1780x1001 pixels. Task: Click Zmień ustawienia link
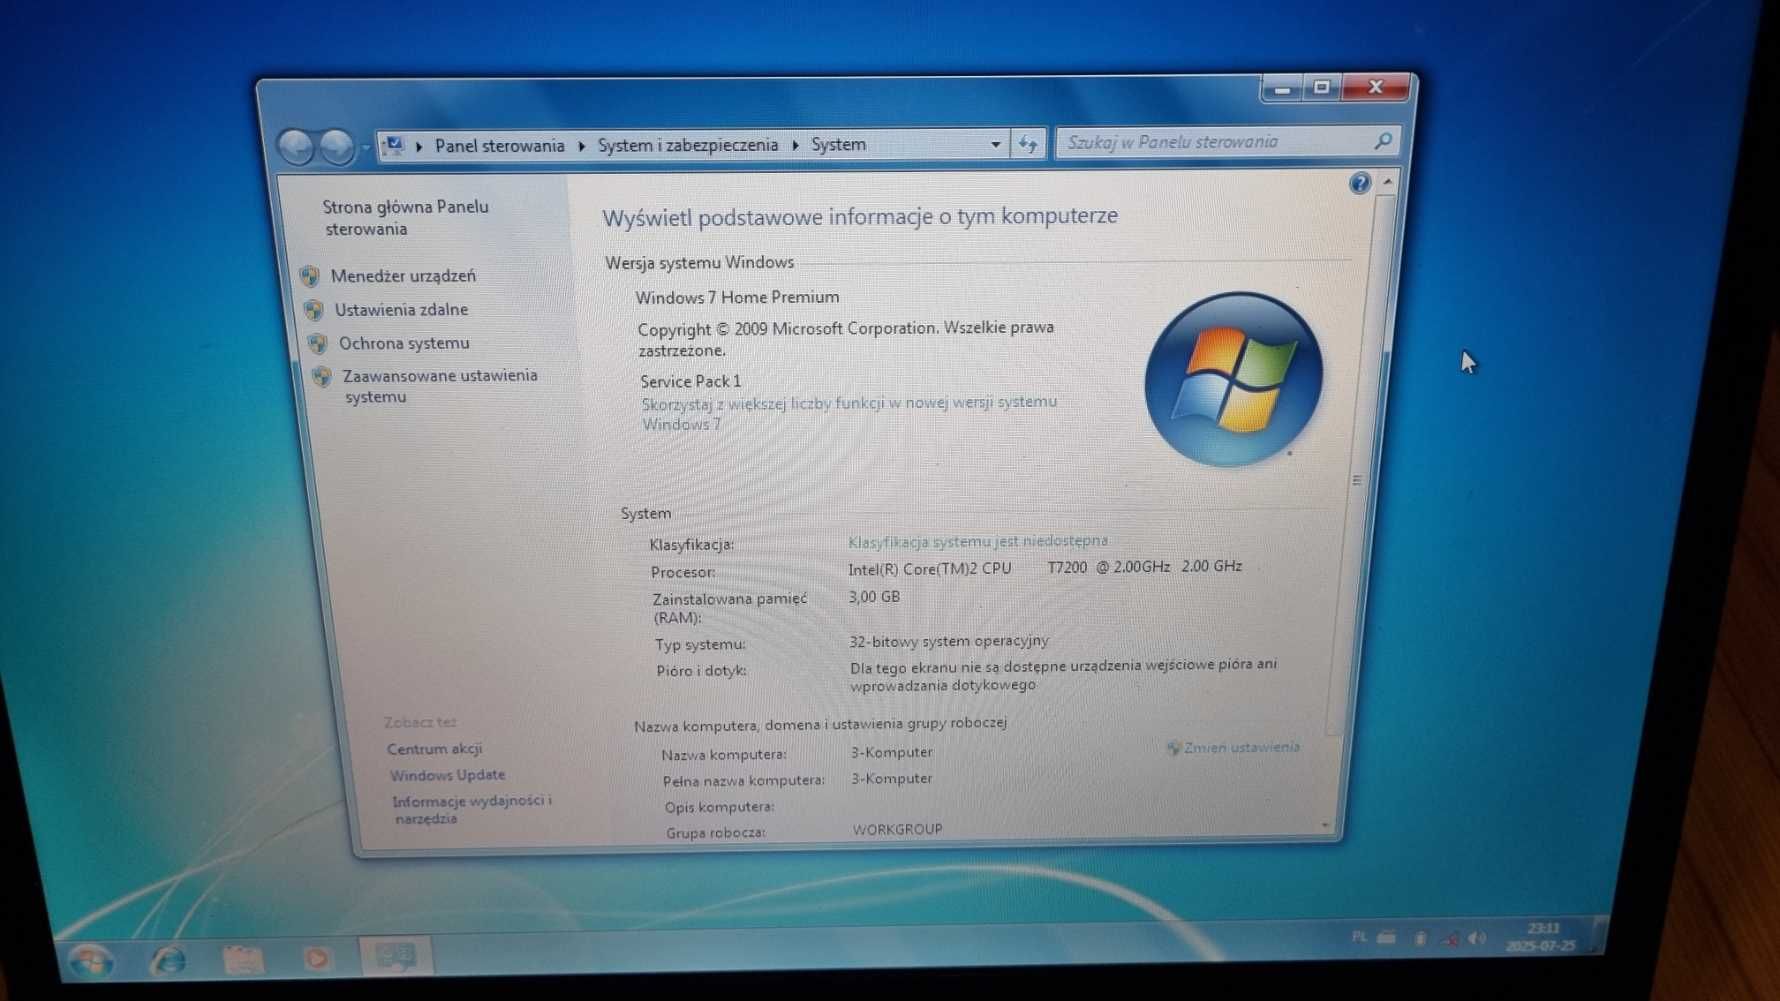pyautogui.click(x=1242, y=747)
